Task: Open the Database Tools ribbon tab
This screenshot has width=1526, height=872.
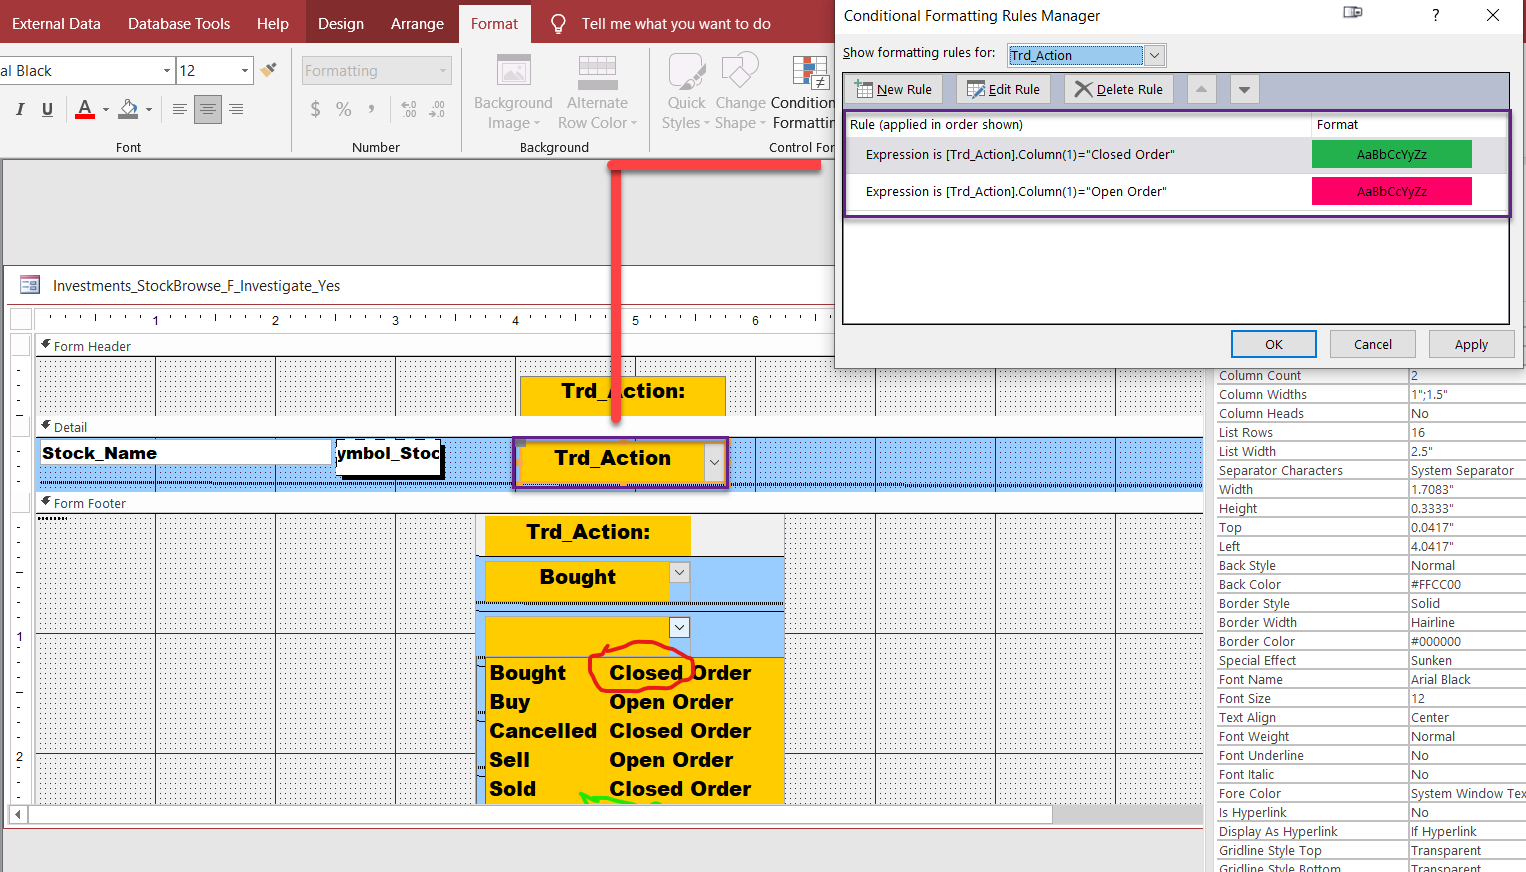Action: tap(179, 23)
